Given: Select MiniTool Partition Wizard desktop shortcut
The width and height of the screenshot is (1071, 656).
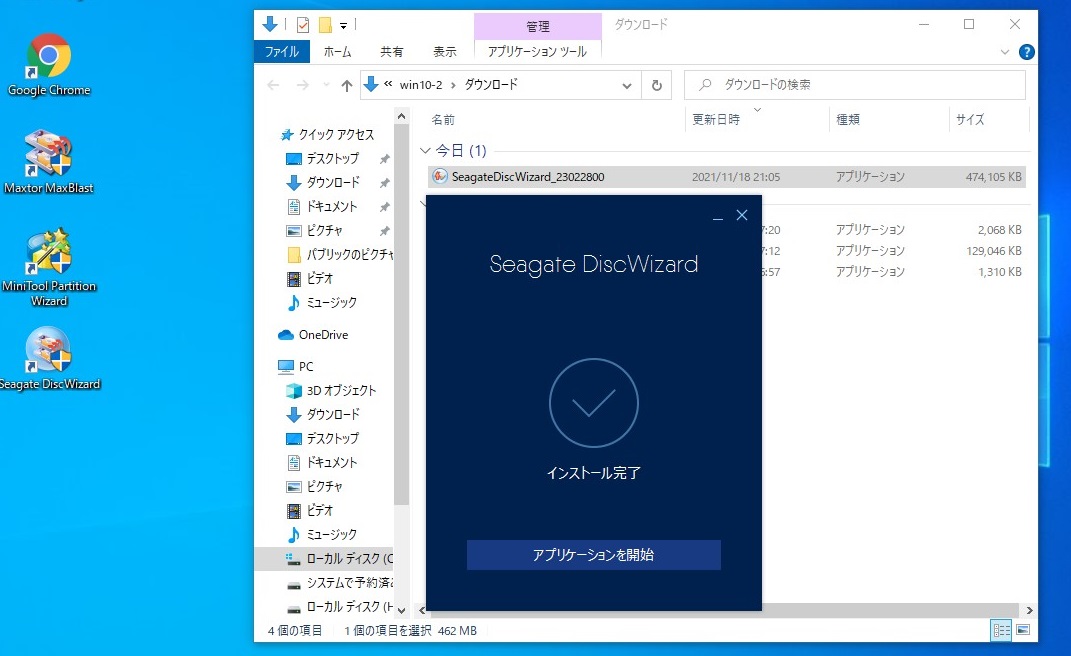Looking at the screenshot, I should click(x=48, y=267).
